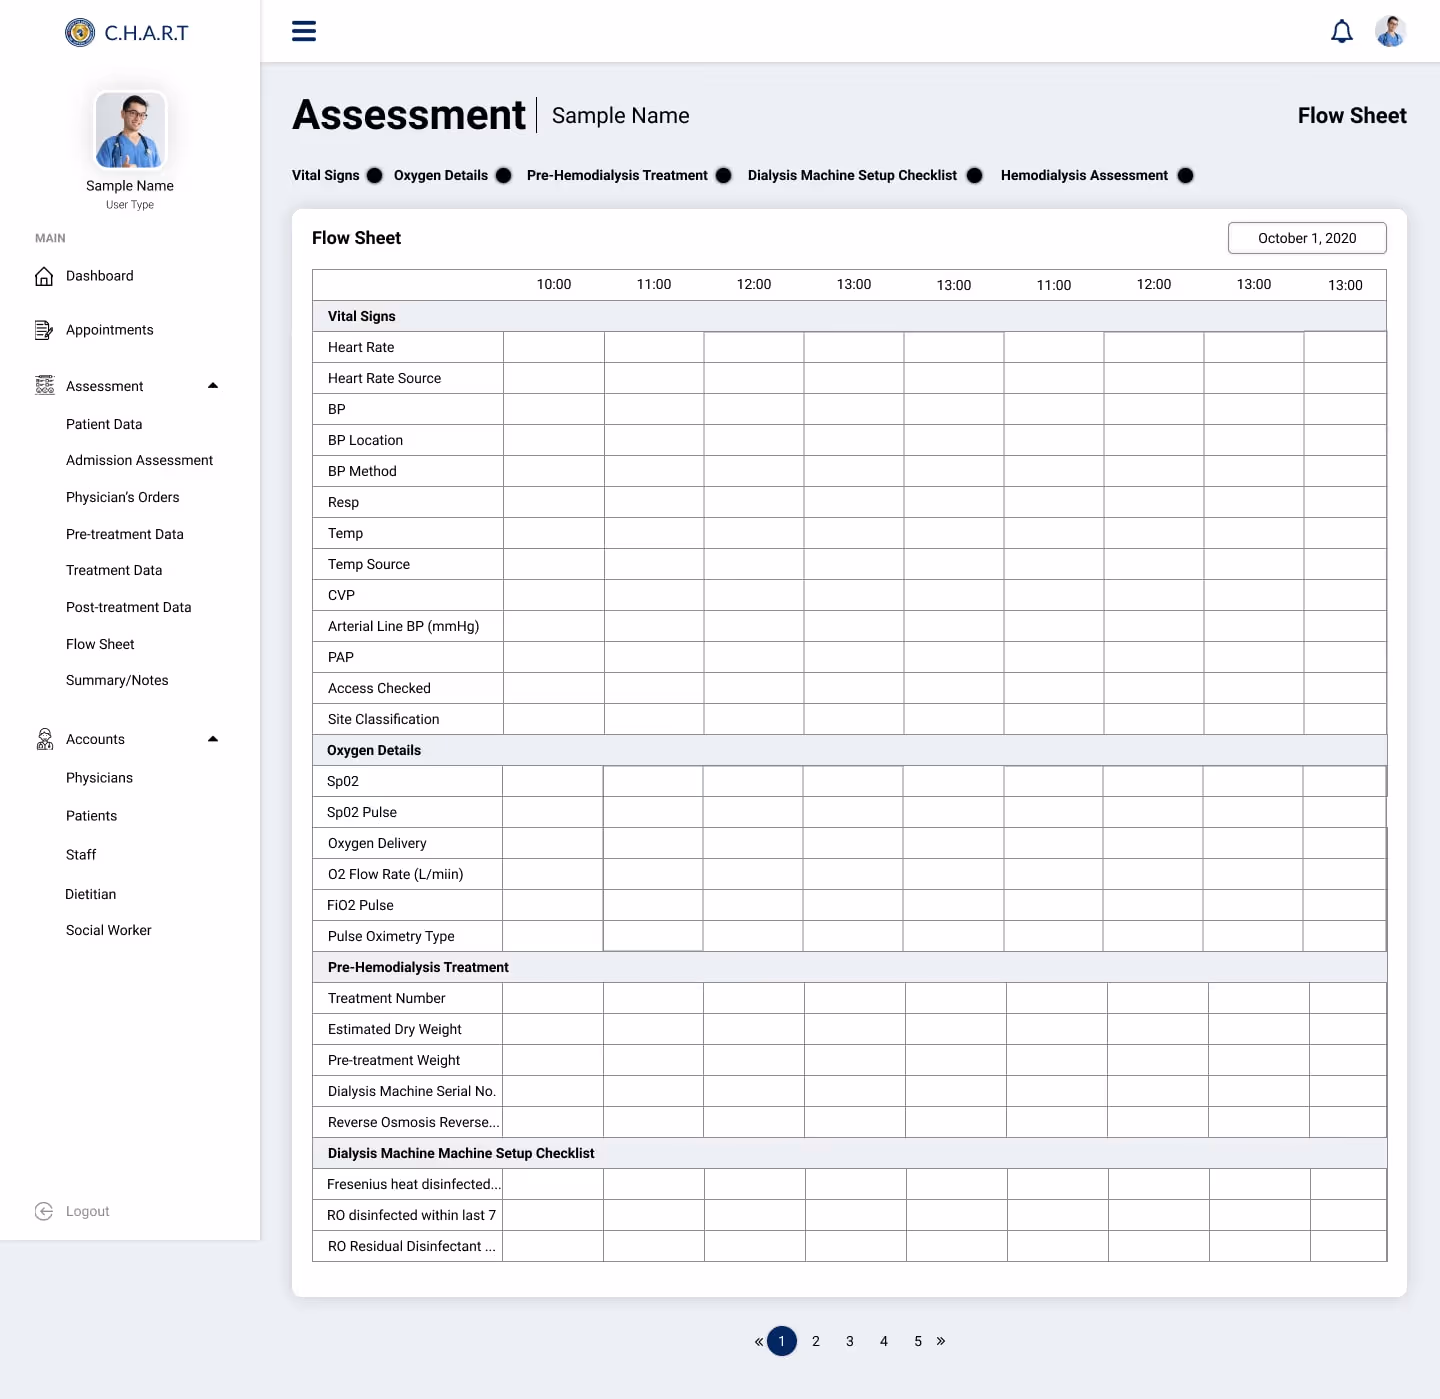Viewport: 1440px width, 1399px height.
Task: Open Pre-treatment Data page
Action: click(x=125, y=534)
